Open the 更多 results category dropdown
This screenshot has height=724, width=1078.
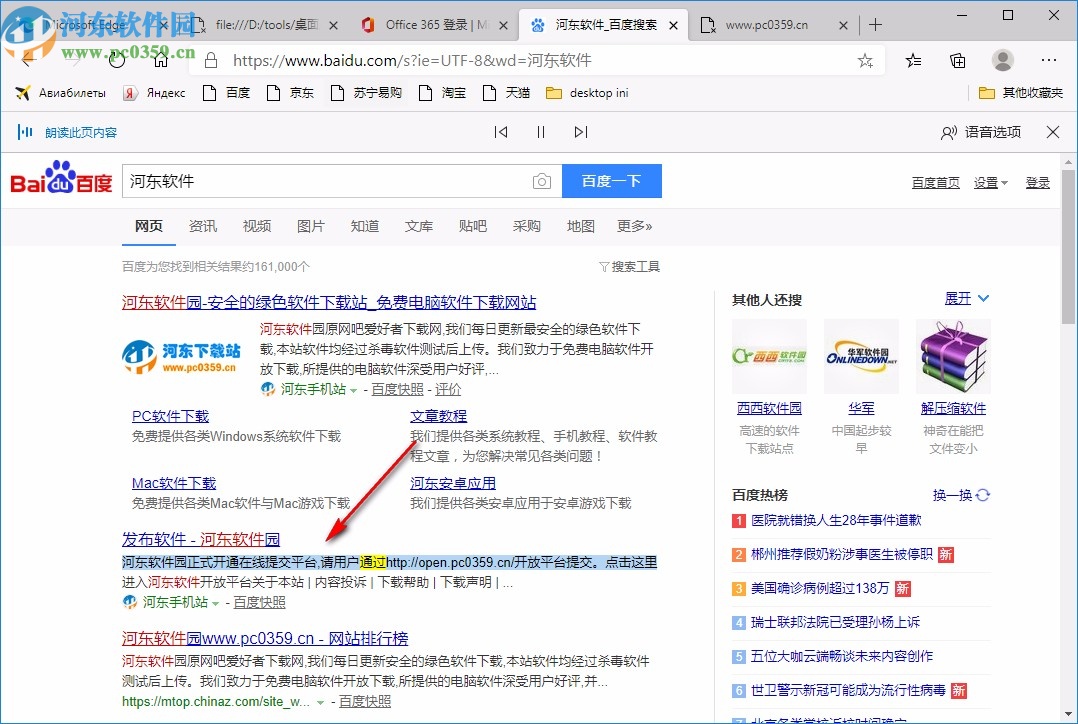633,226
